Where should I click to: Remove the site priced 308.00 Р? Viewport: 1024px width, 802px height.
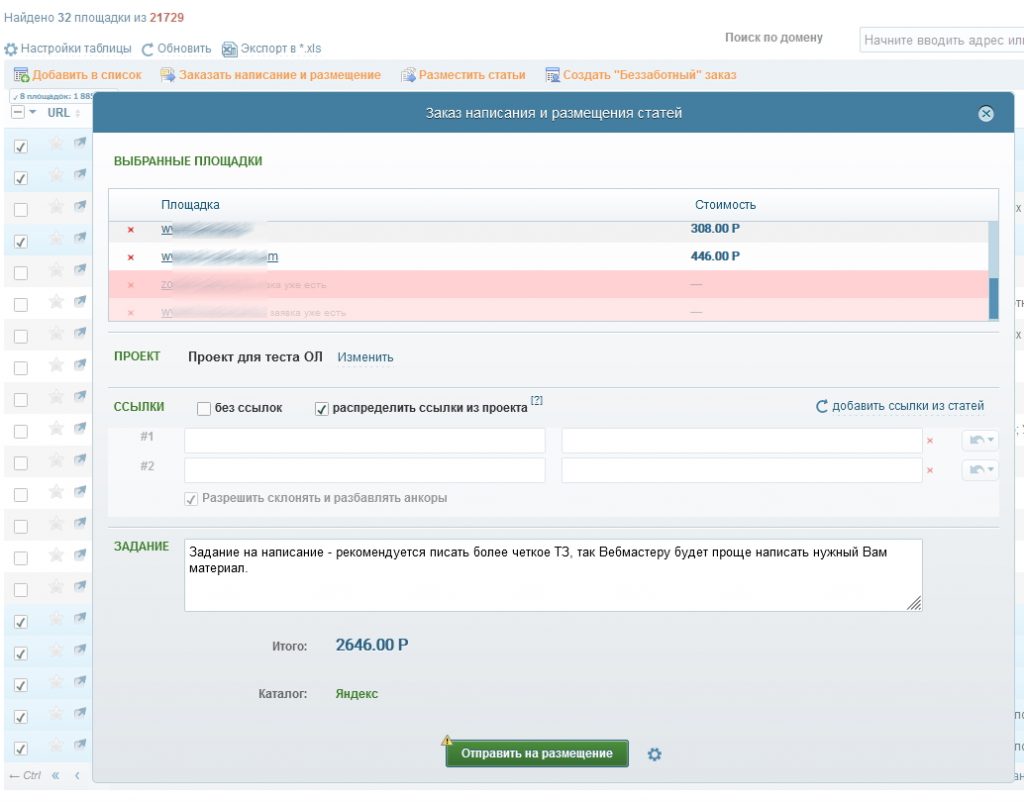click(x=131, y=230)
